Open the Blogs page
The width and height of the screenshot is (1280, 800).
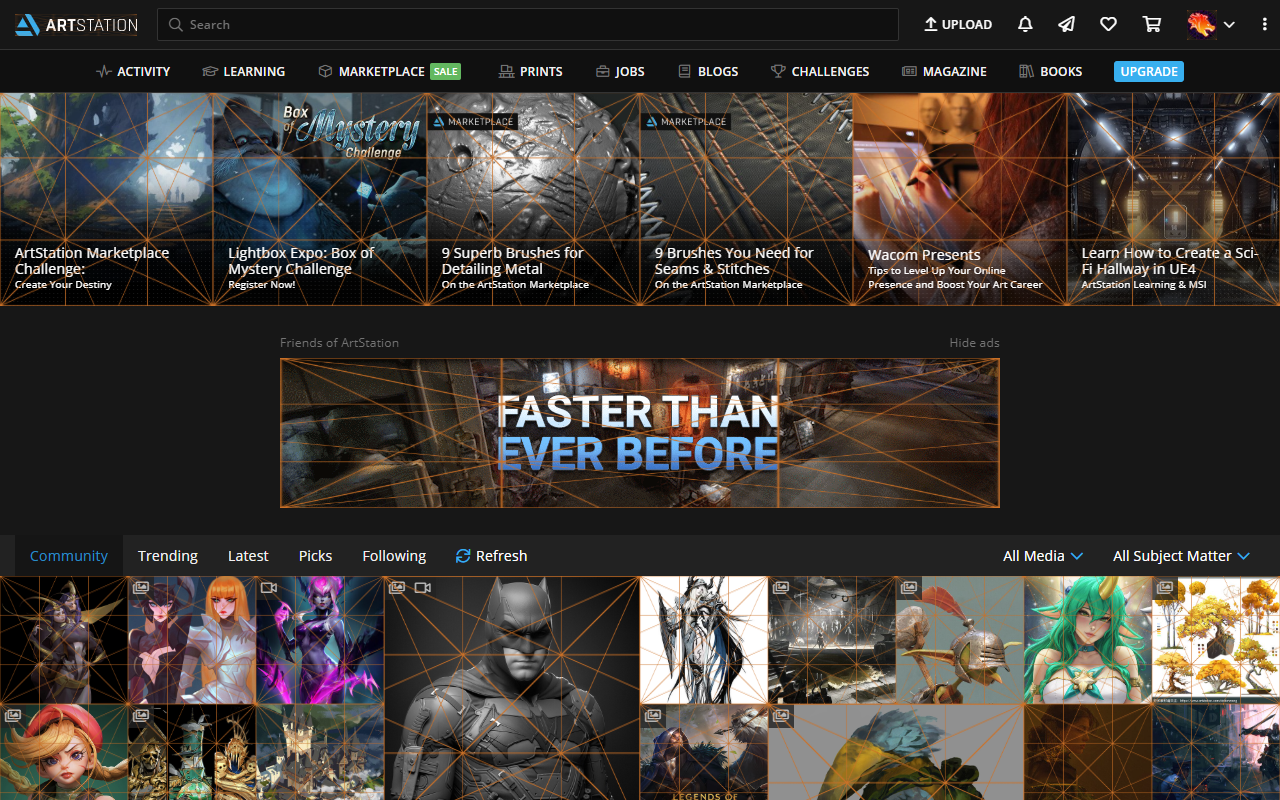coord(708,71)
